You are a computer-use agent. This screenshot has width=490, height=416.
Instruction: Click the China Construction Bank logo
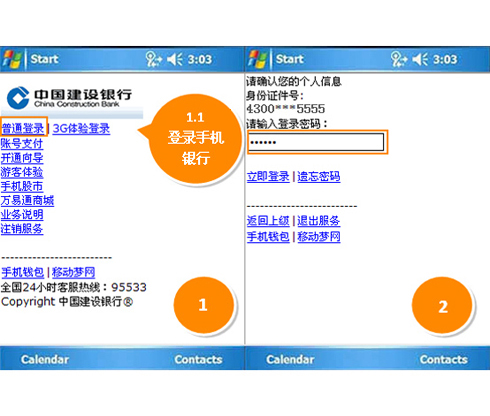(x=69, y=98)
